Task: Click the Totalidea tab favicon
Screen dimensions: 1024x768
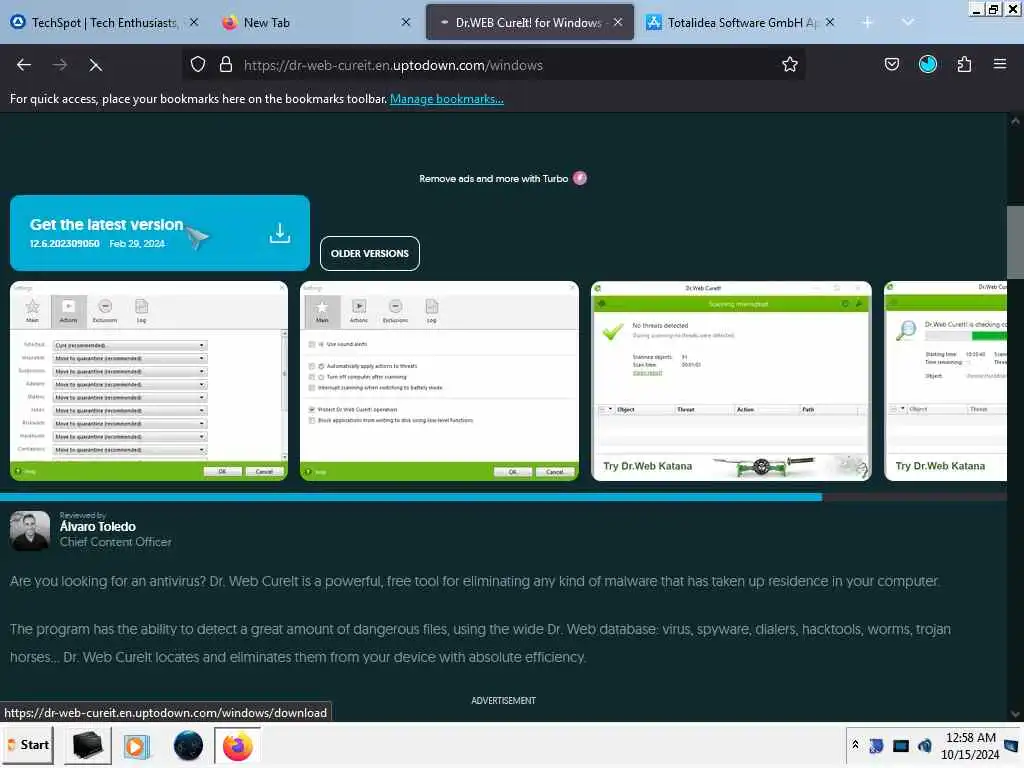Action: point(653,22)
